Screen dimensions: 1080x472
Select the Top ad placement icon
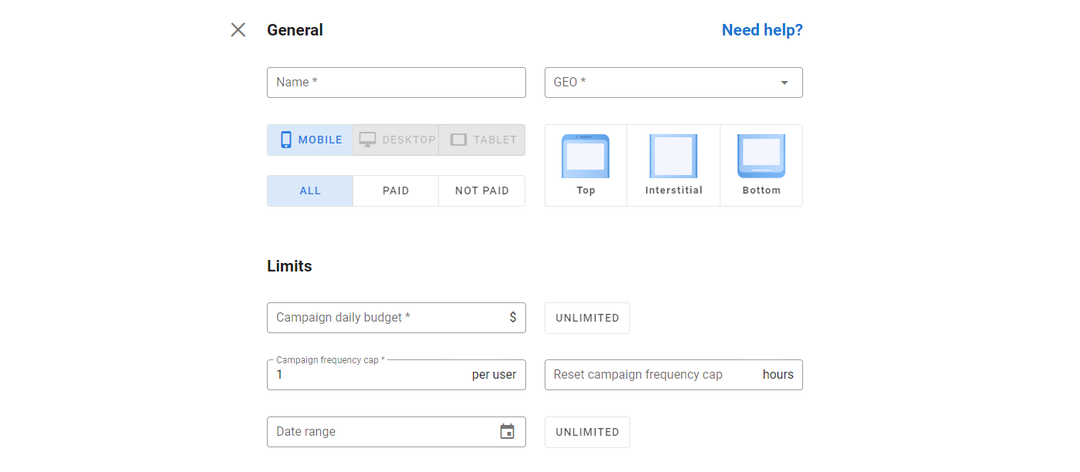585,156
